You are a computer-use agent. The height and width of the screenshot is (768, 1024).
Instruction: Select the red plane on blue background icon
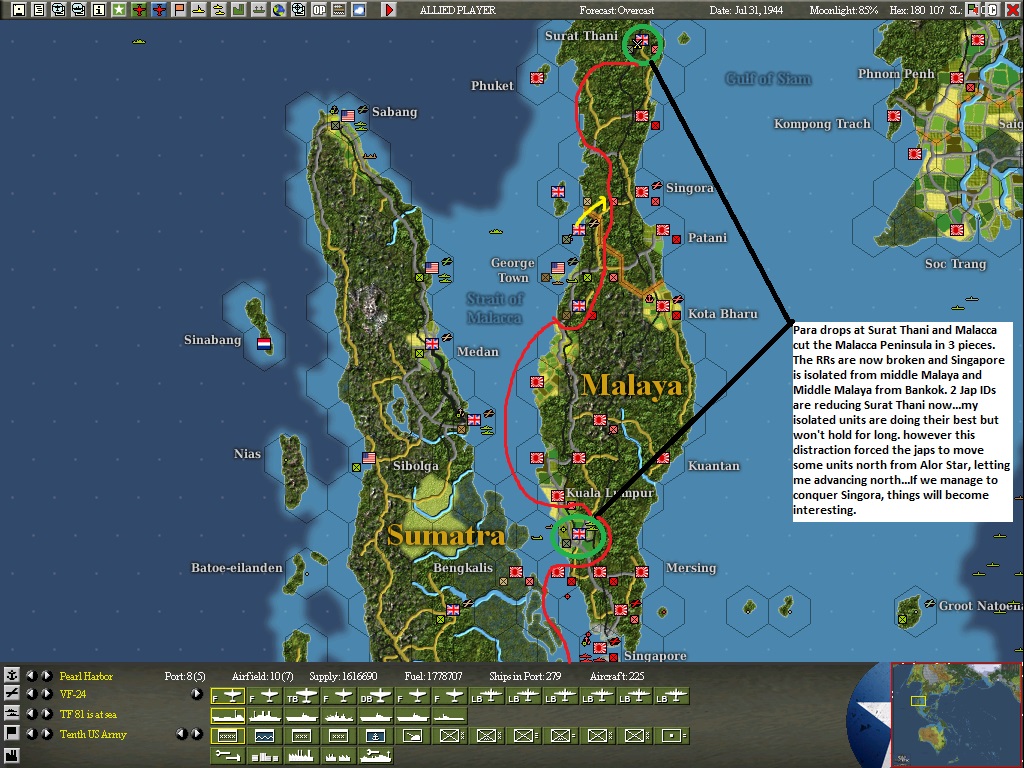pos(159,10)
